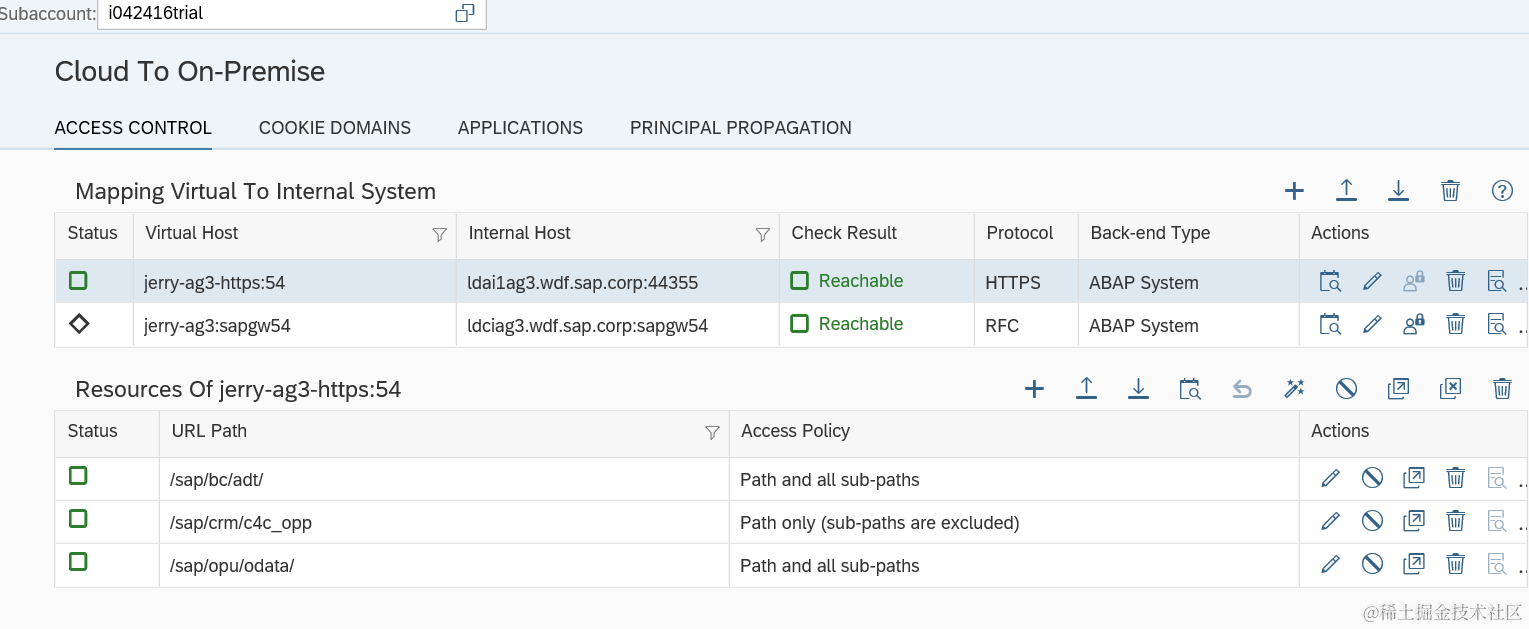
Task: Delete the jerry-ag3:sapgw54 mapping row
Action: 1456,324
